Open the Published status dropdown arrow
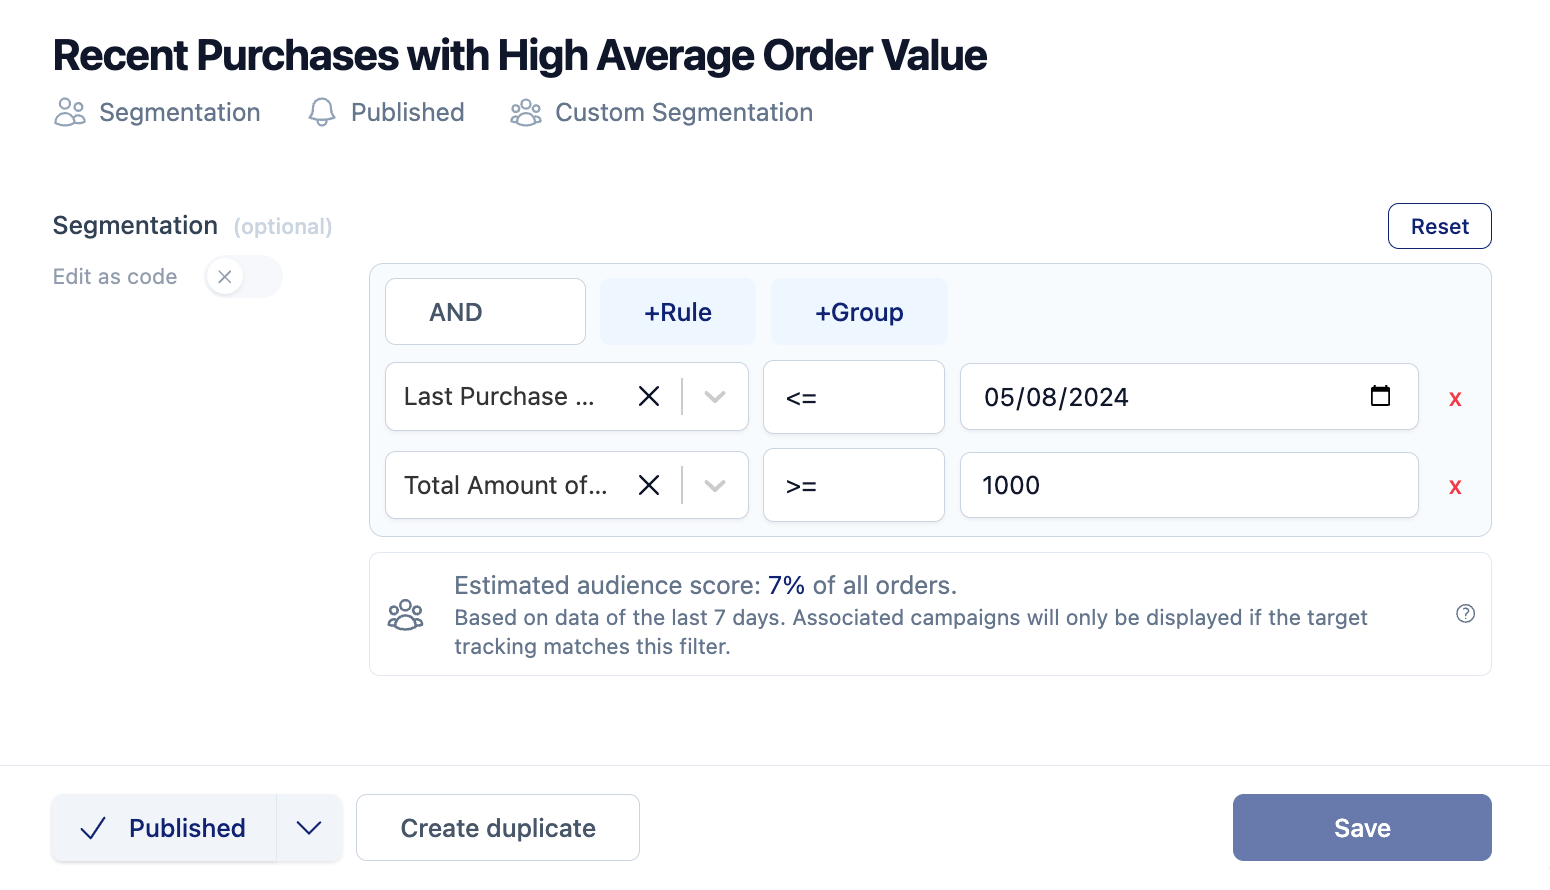The height and width of the screenshot is (890, 1550). pos(309,827)
